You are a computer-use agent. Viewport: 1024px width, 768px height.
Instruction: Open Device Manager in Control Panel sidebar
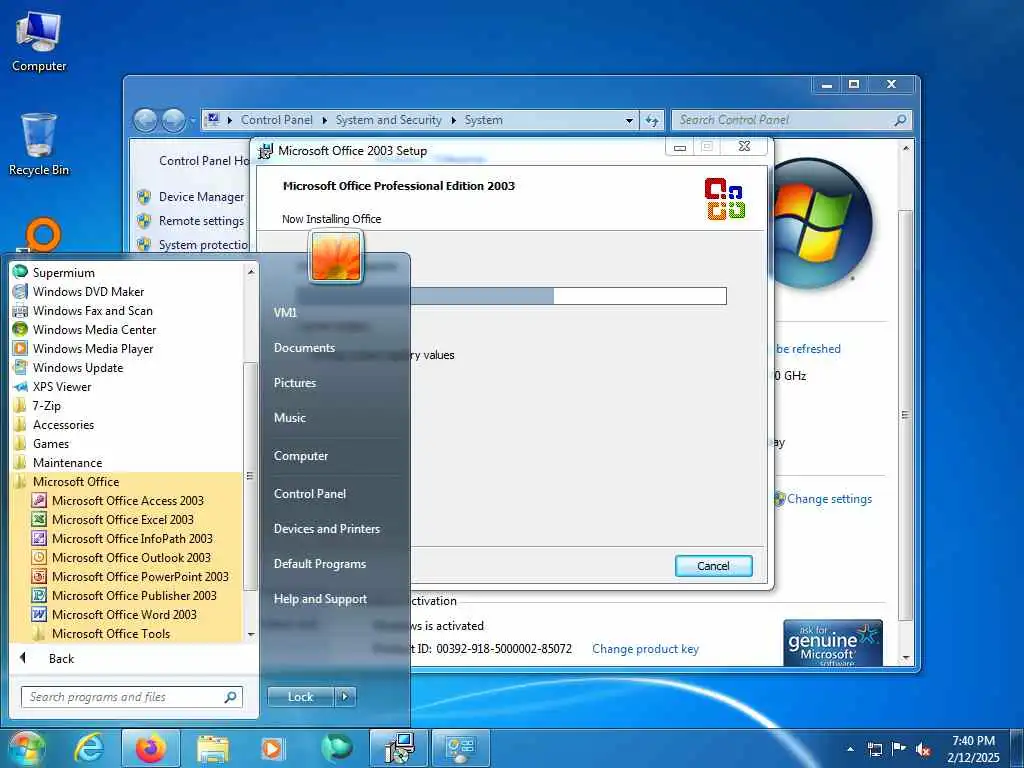[x=201, y=197]
